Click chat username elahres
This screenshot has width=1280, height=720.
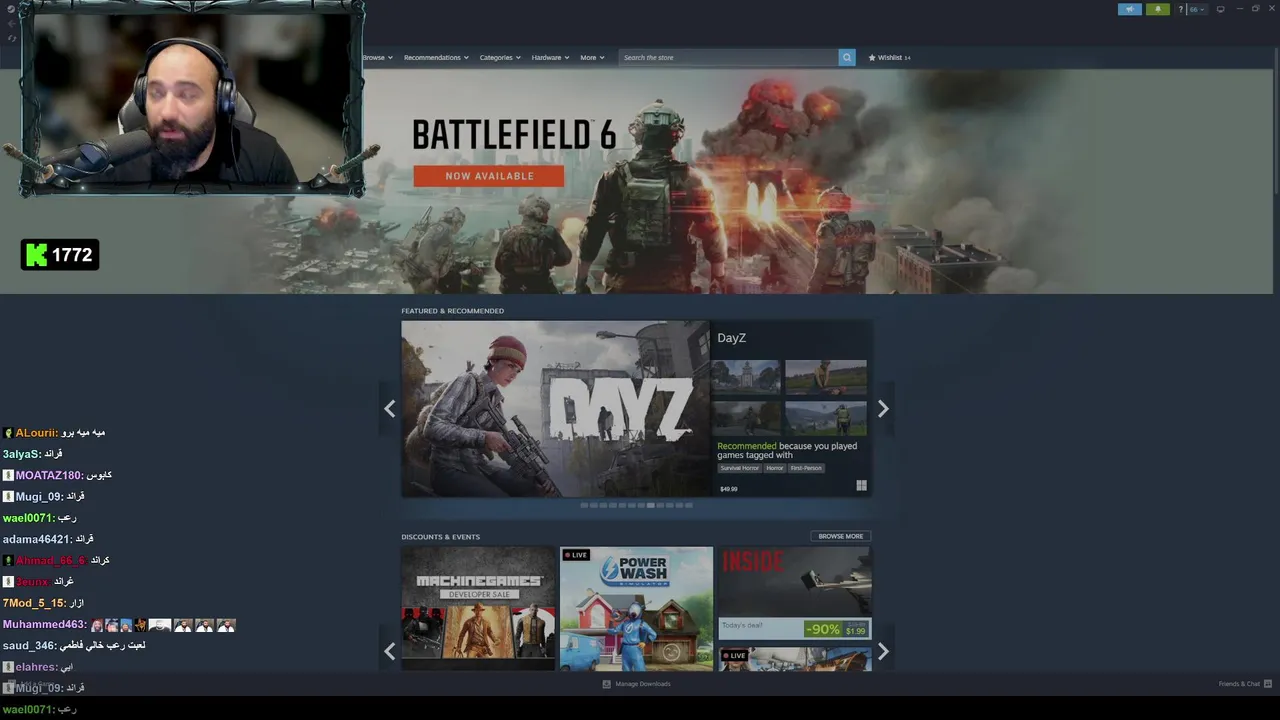click(x=35, y=667)
